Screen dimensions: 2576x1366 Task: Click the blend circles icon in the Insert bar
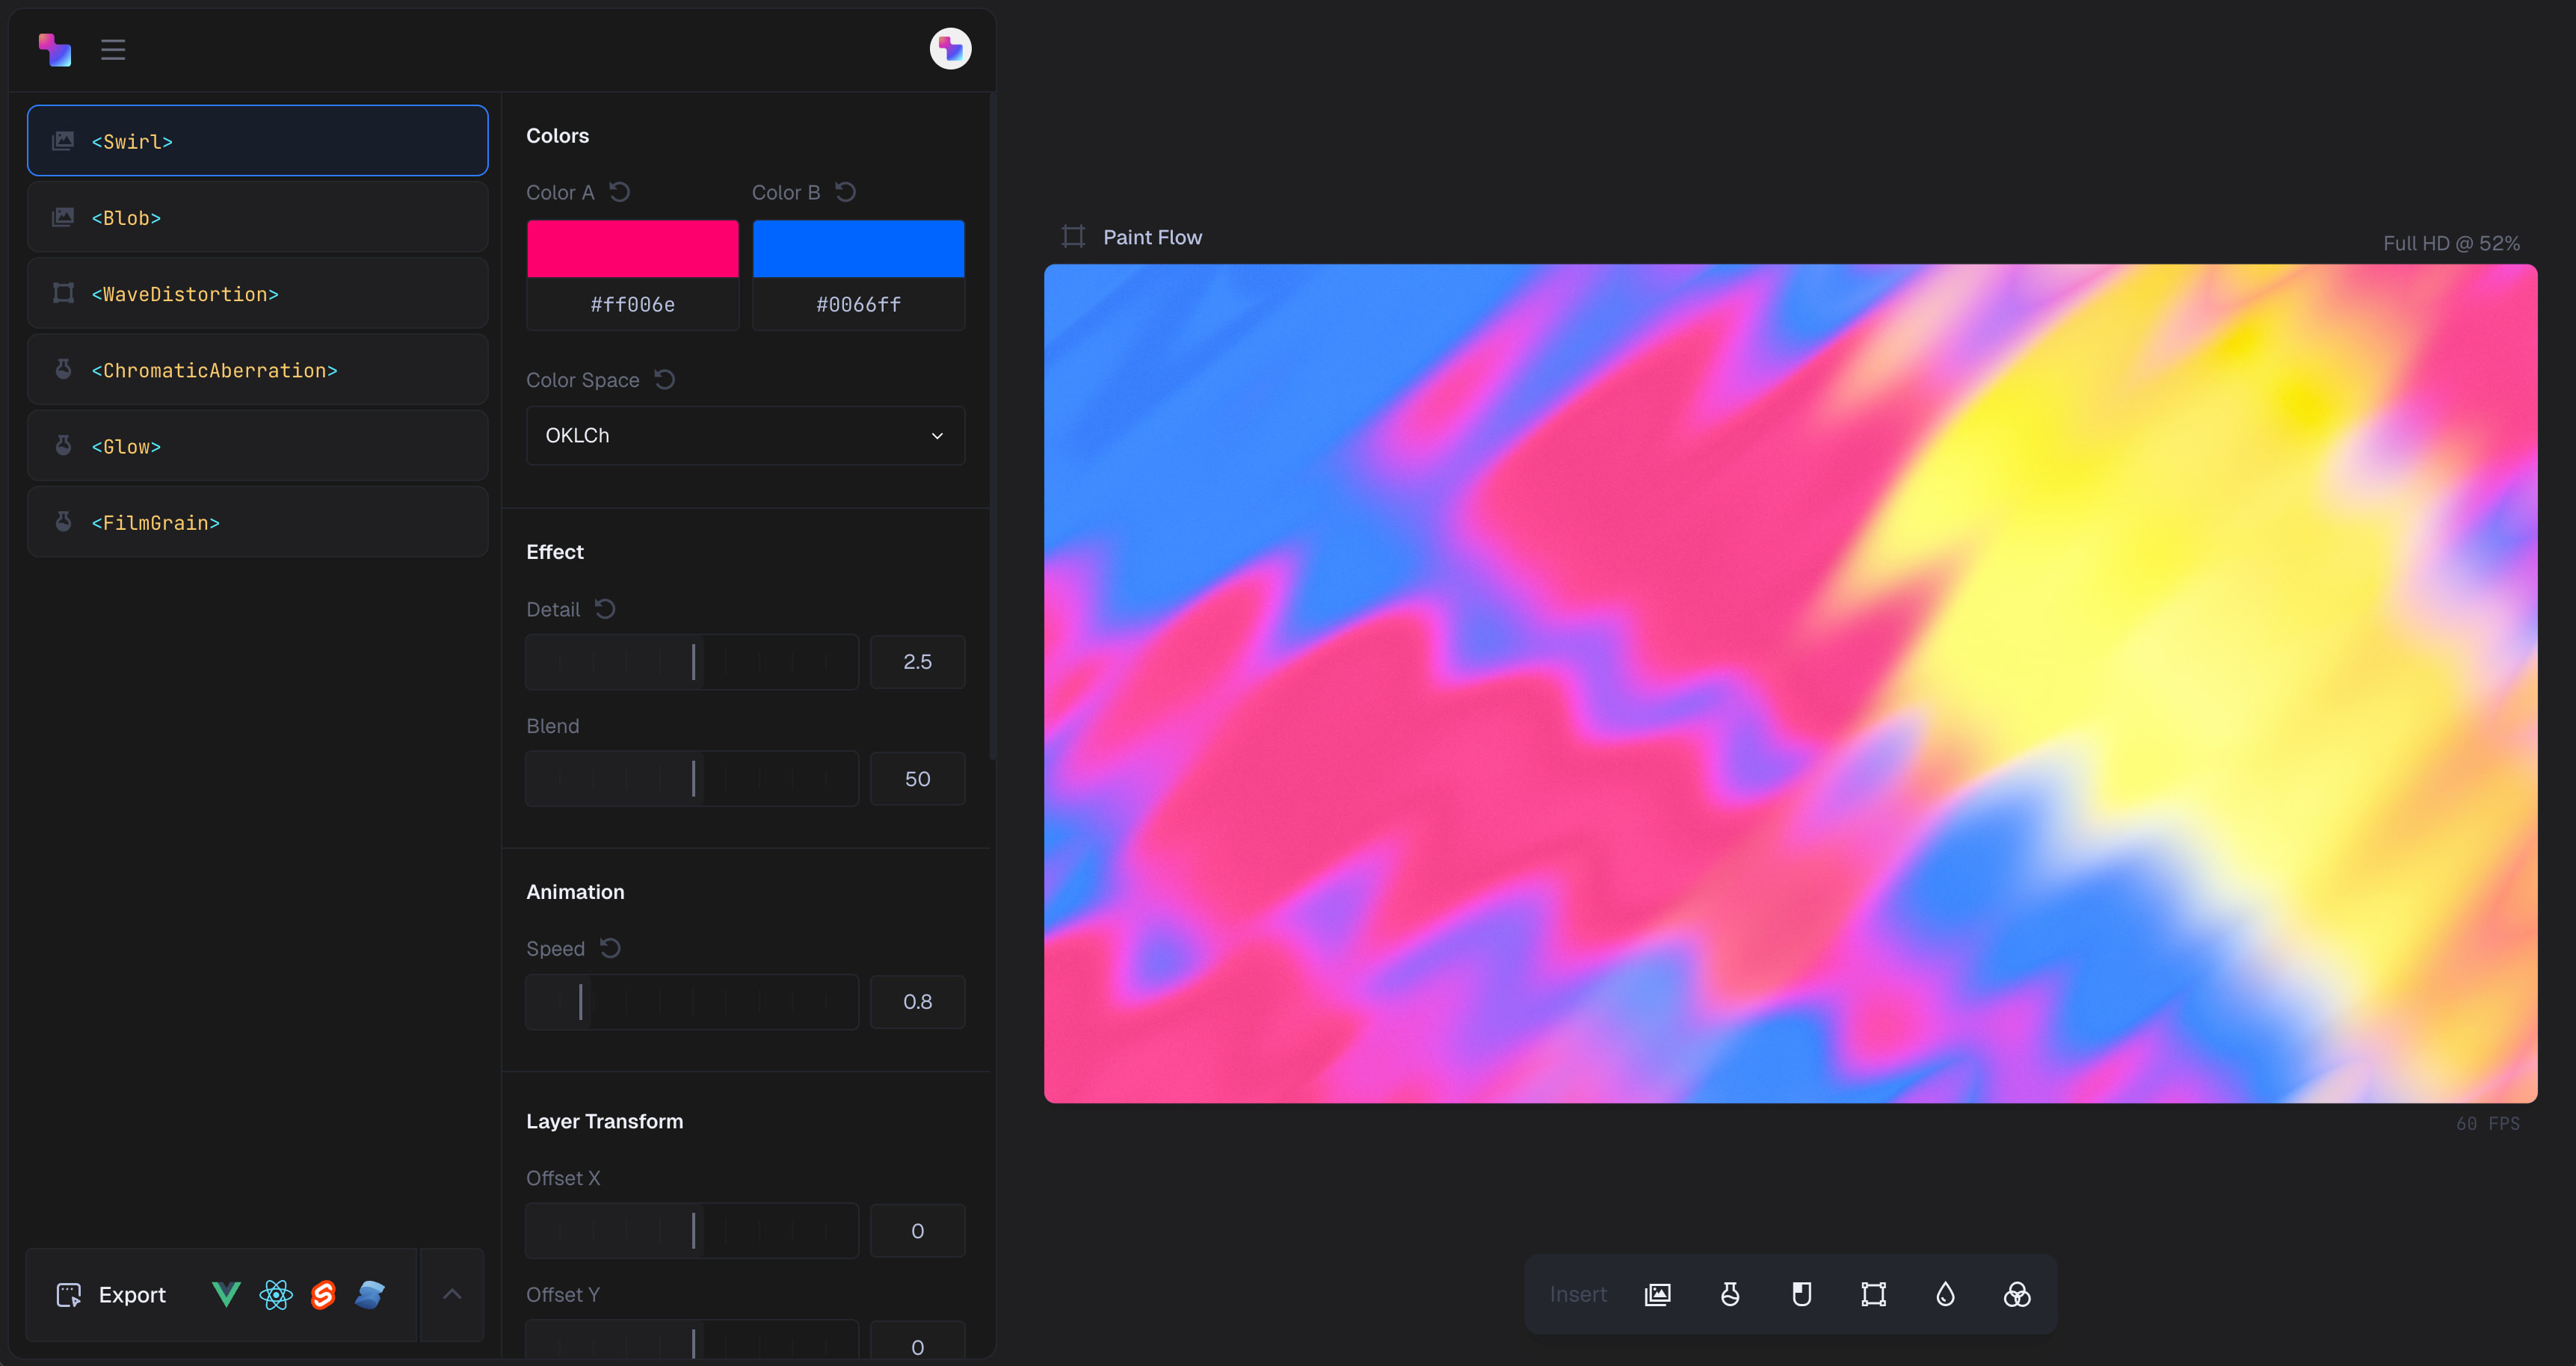2016,1293
